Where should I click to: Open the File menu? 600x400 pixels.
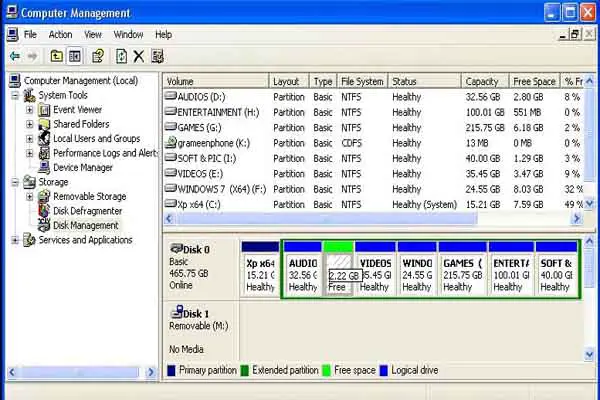click(30, 35)
